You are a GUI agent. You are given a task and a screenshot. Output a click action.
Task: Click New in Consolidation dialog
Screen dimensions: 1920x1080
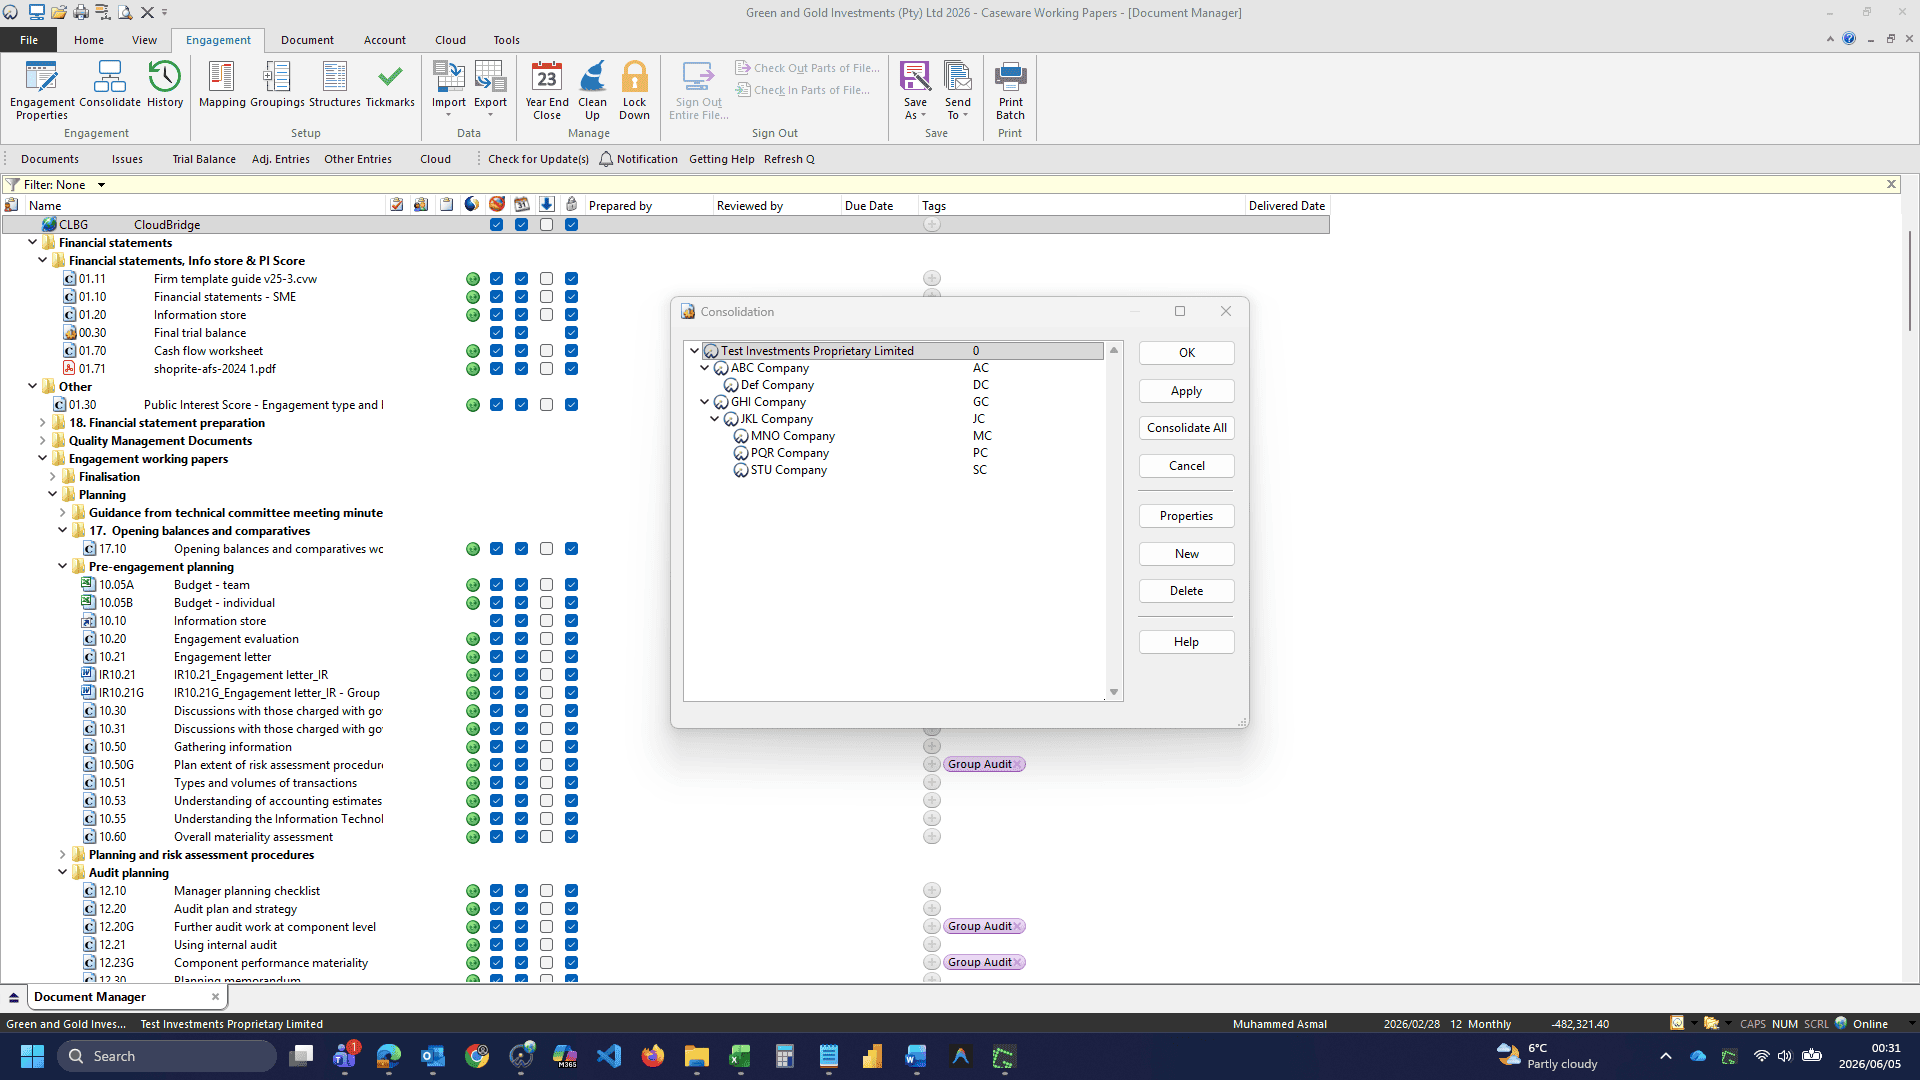coord(1187,554)
